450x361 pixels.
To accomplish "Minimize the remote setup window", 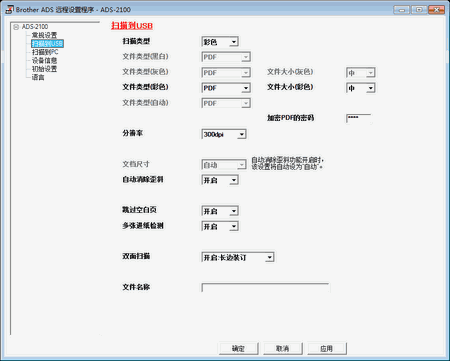I will click(402, 10).
